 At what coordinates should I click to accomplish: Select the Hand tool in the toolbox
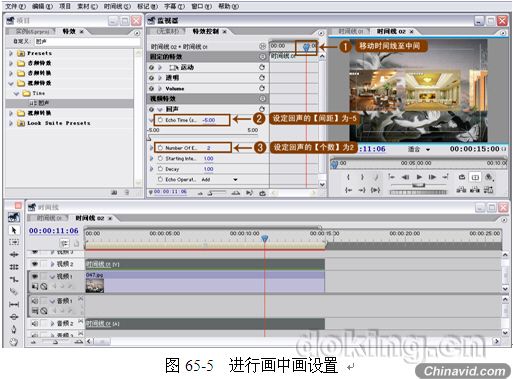(x=14, y=342)
